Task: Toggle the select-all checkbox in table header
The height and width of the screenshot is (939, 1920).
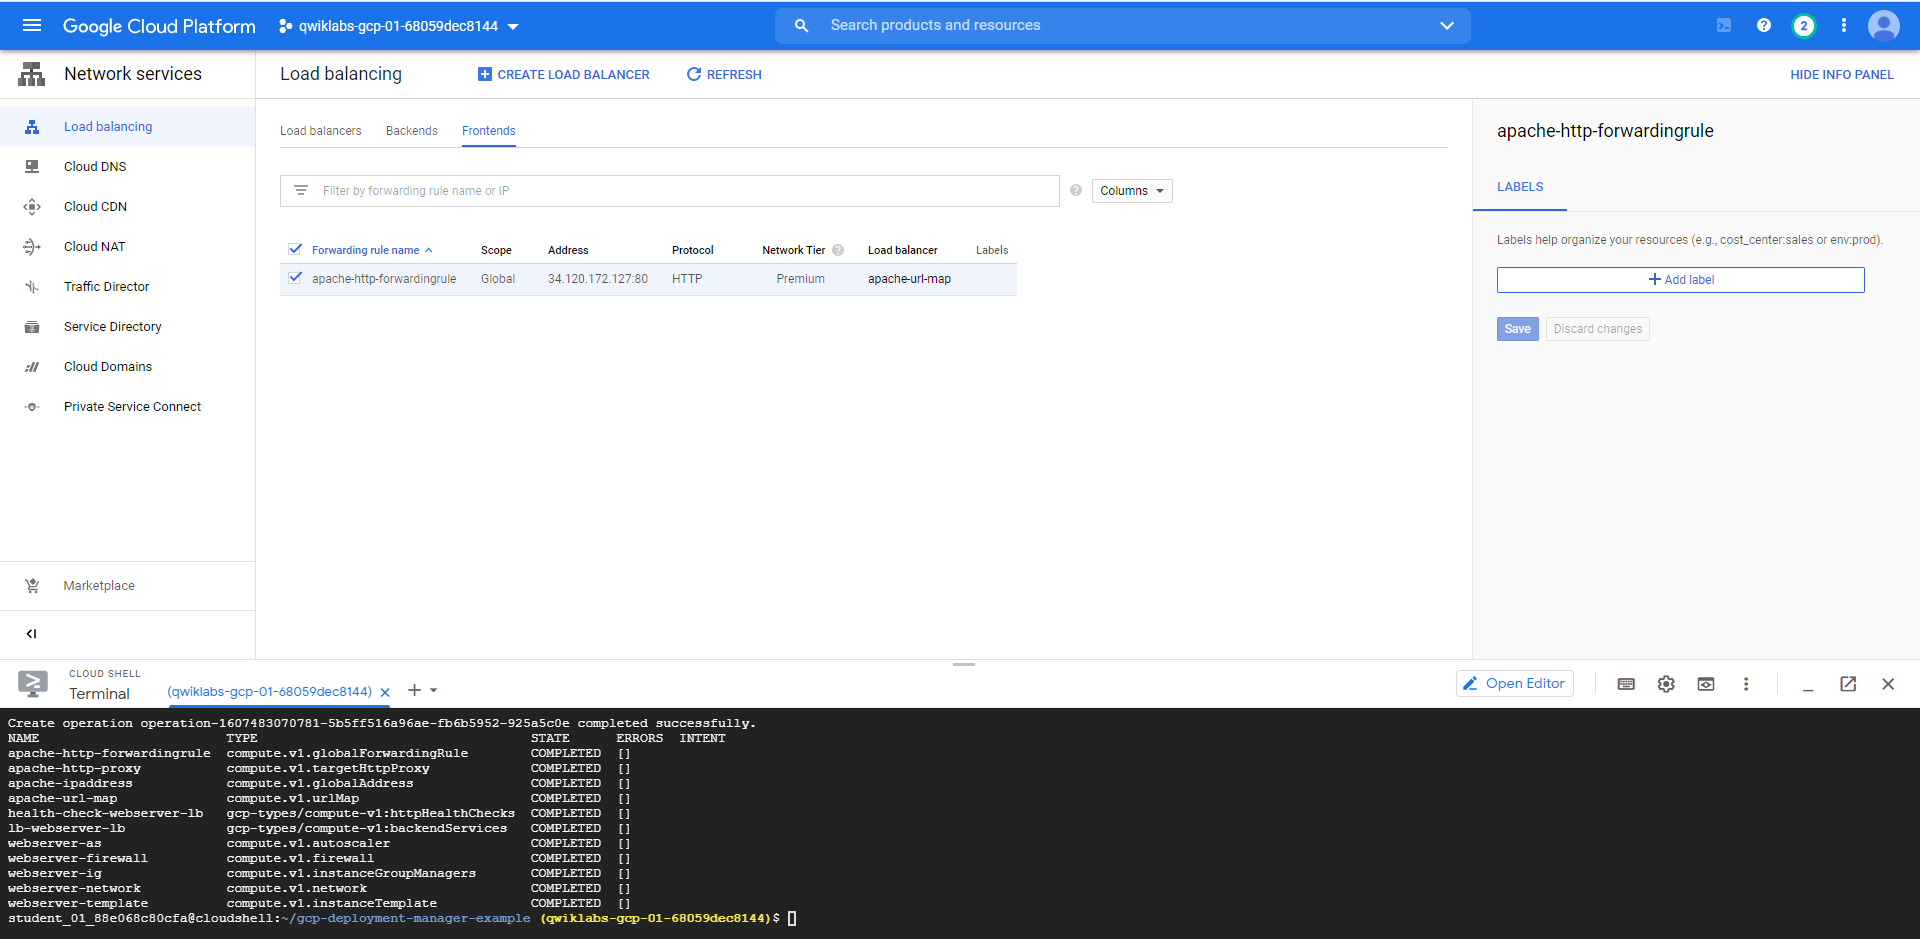Action: click(x=295, y=249)
